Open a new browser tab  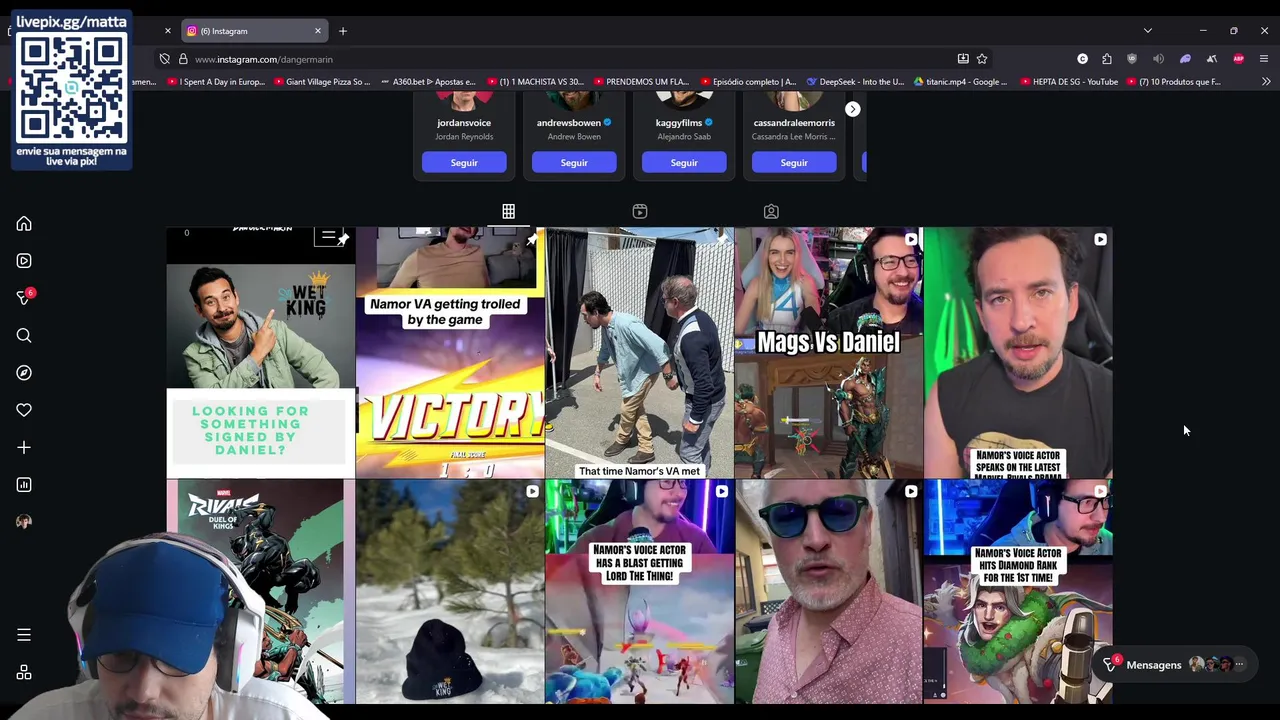(343, 31)
